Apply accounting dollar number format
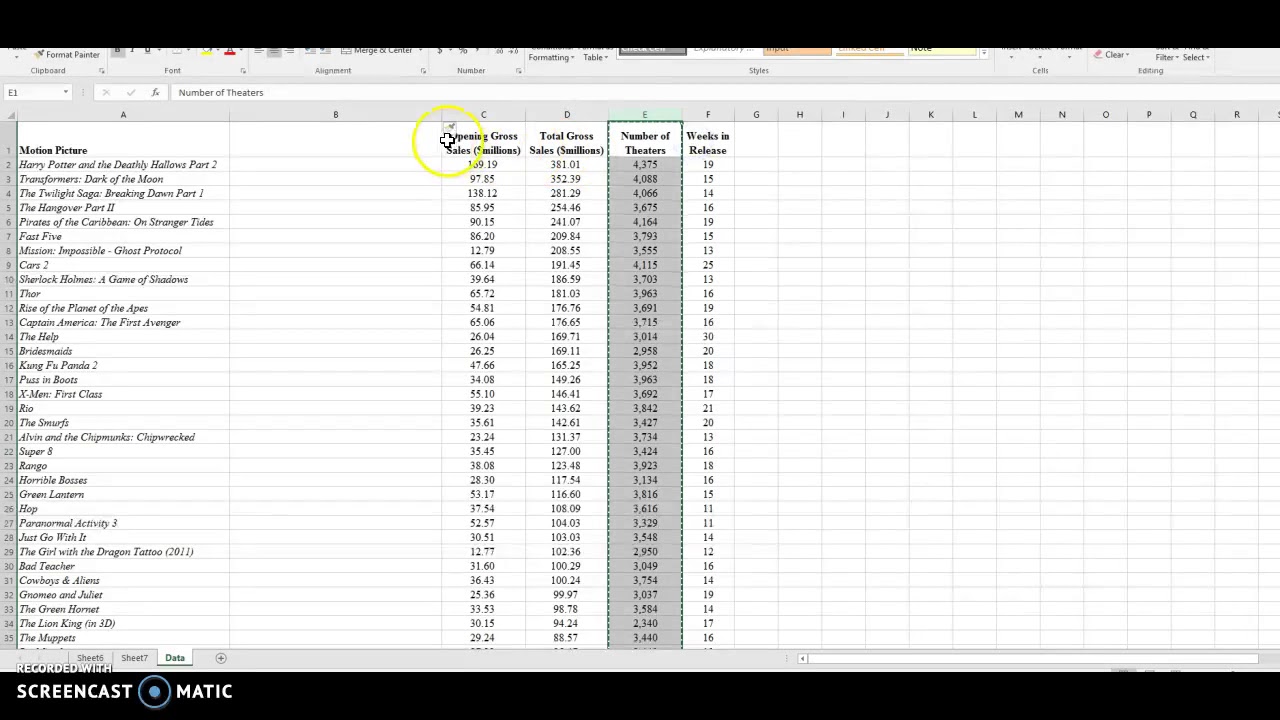Image resolution: width=1280 pixels, height=720 pixels. click(x=440, y=51)
